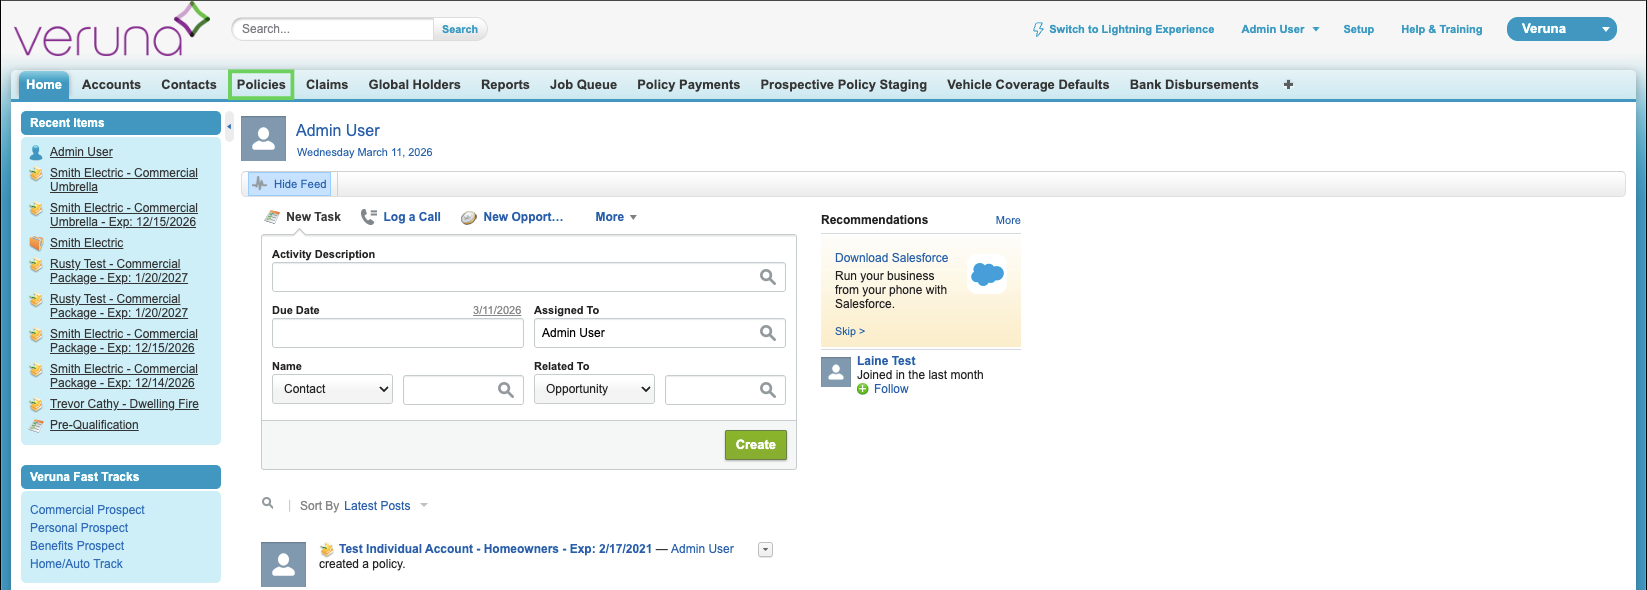Open Prospective Policy Staging tab
Screen dimensions: 1647x590
(844, 85)
